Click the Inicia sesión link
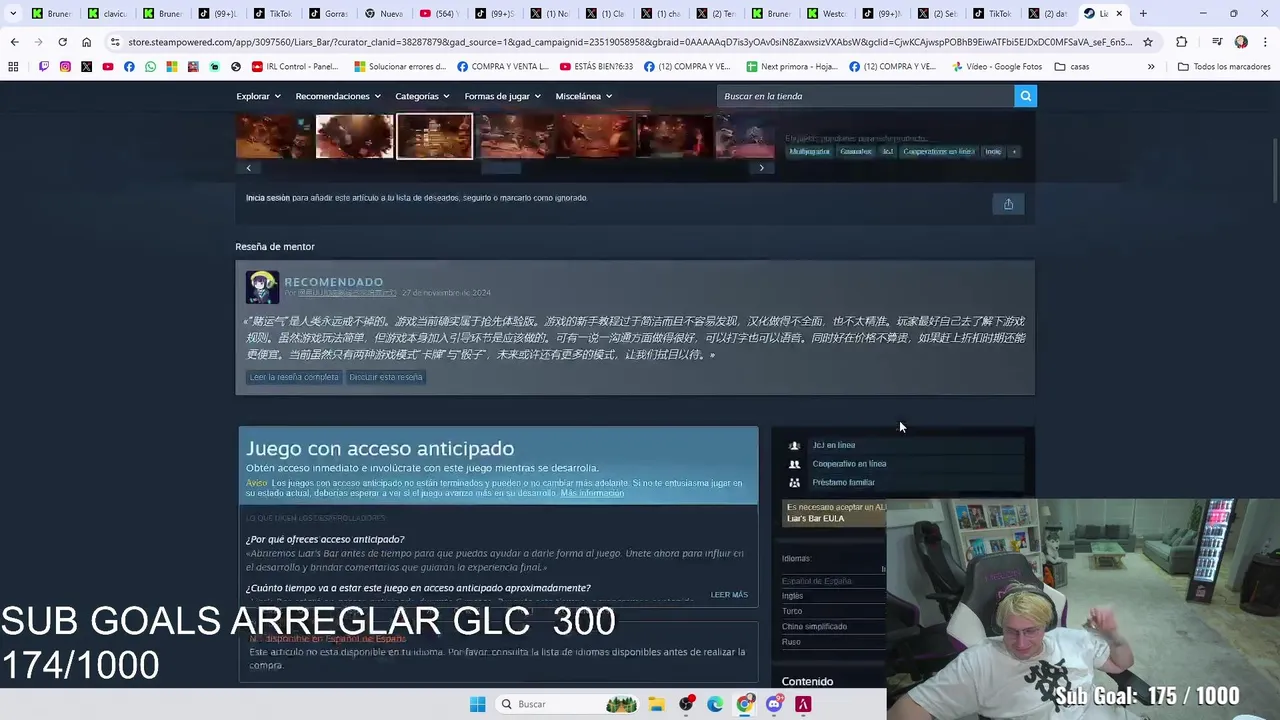Viewport: 1280px width, 720px height. [x=268, y=198]
